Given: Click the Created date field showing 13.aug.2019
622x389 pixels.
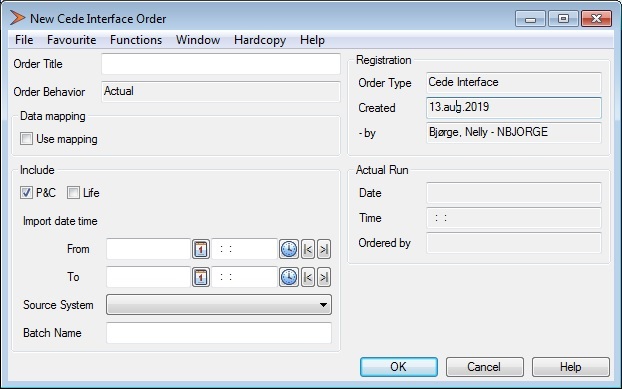Looking at the screenshot, I should (514, 107).
